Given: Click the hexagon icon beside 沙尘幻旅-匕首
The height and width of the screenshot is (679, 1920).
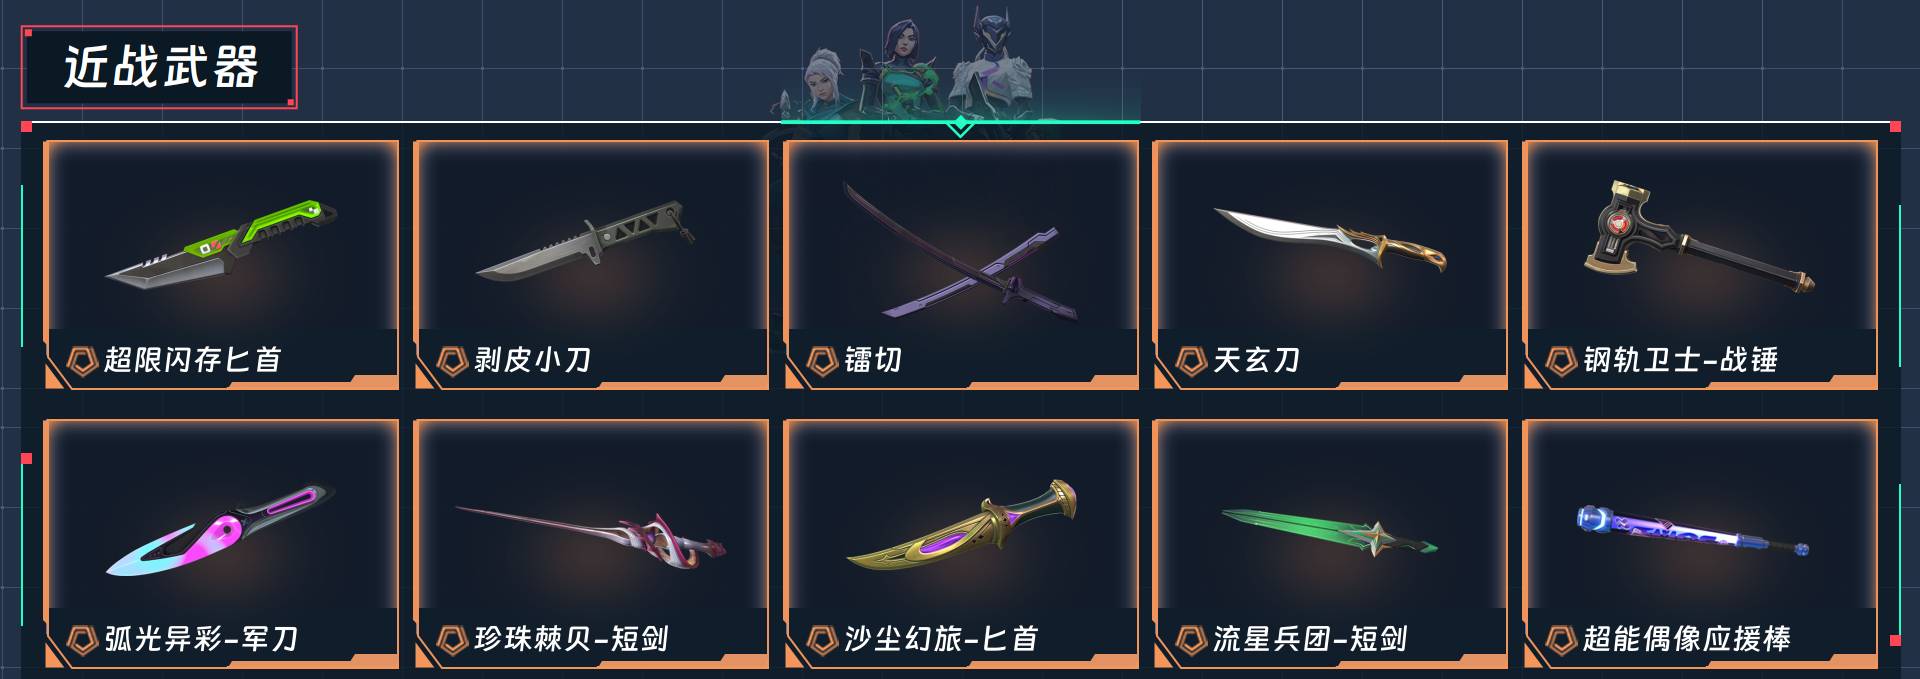Looking at the screenshot, I should point(822,639).
